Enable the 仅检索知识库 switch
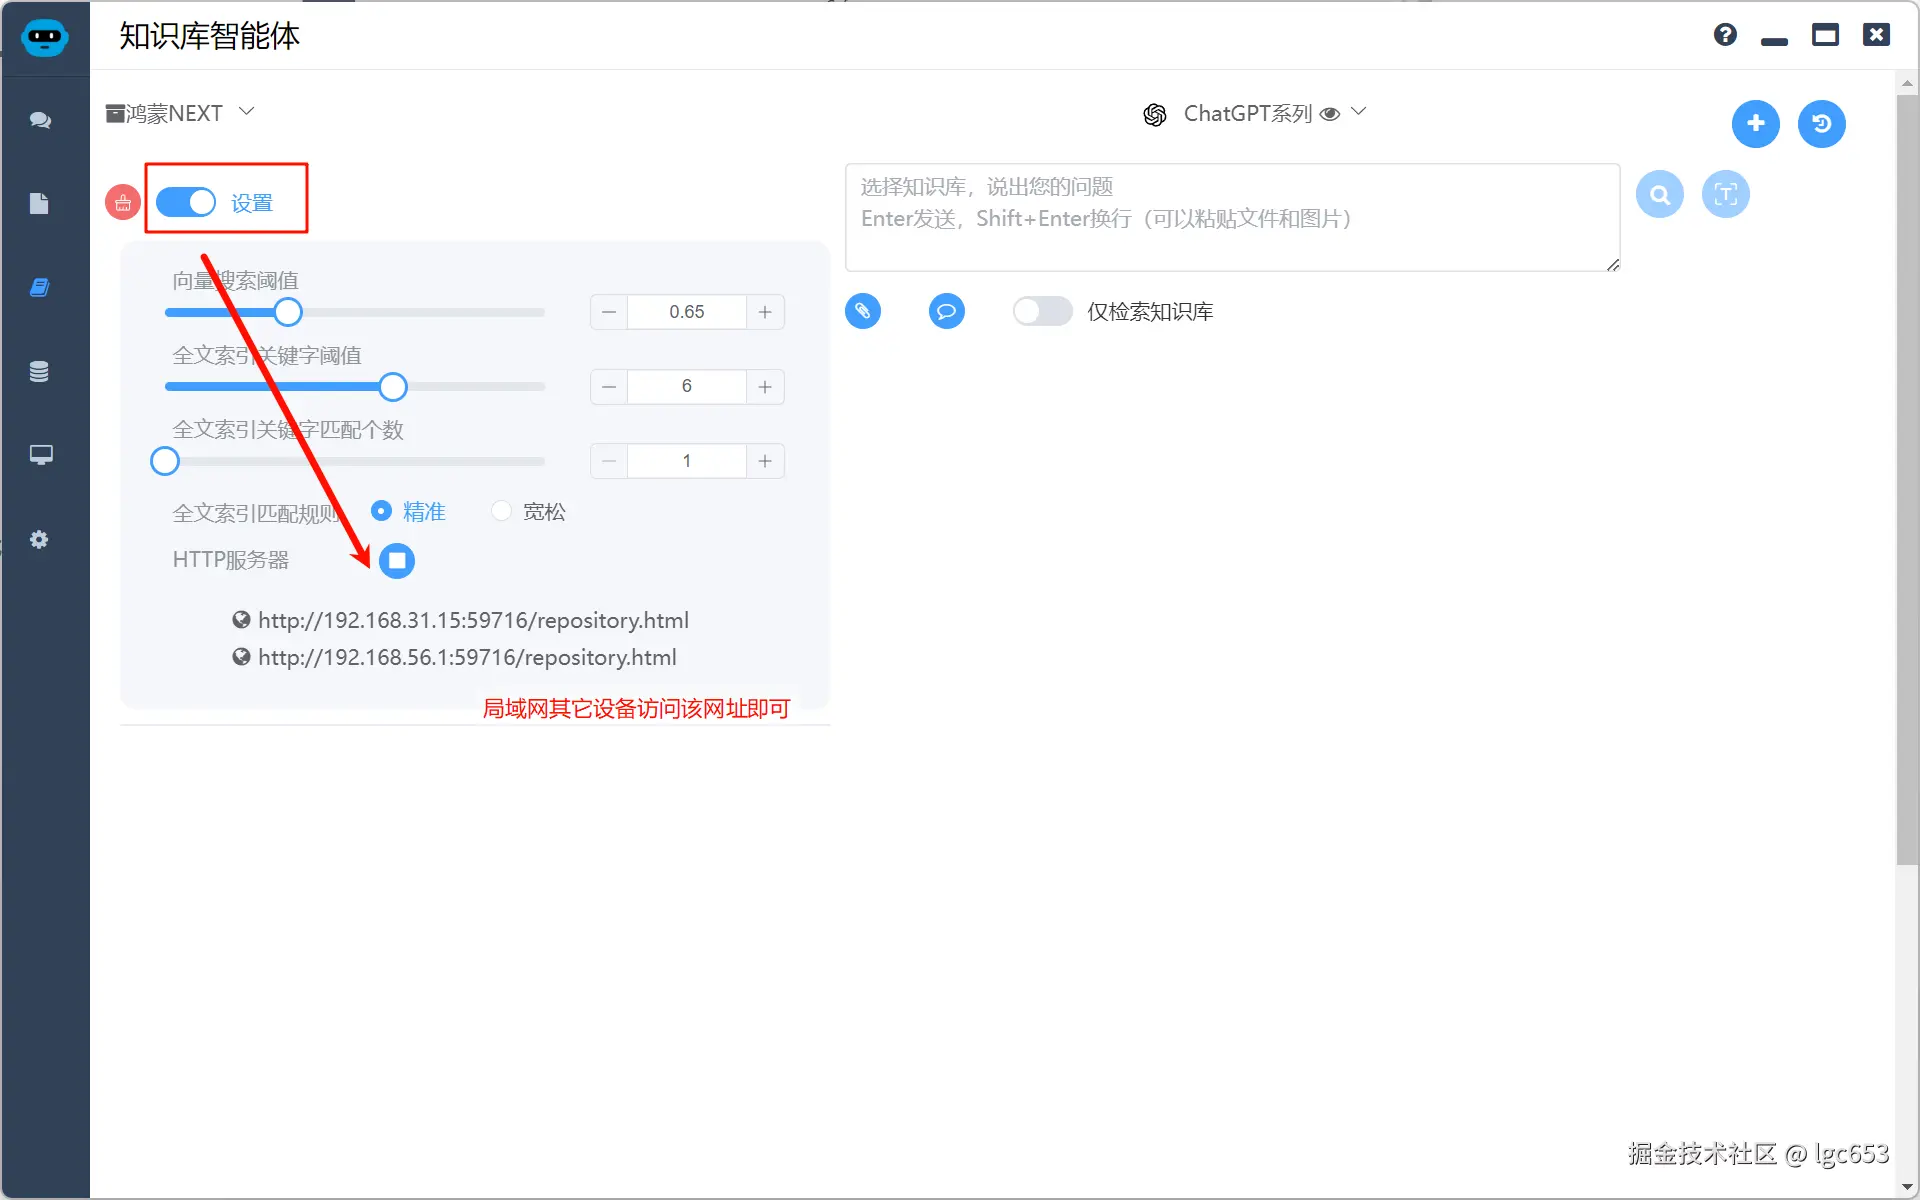Viewport: 1920px width, 1200px height. point(1041,311)
